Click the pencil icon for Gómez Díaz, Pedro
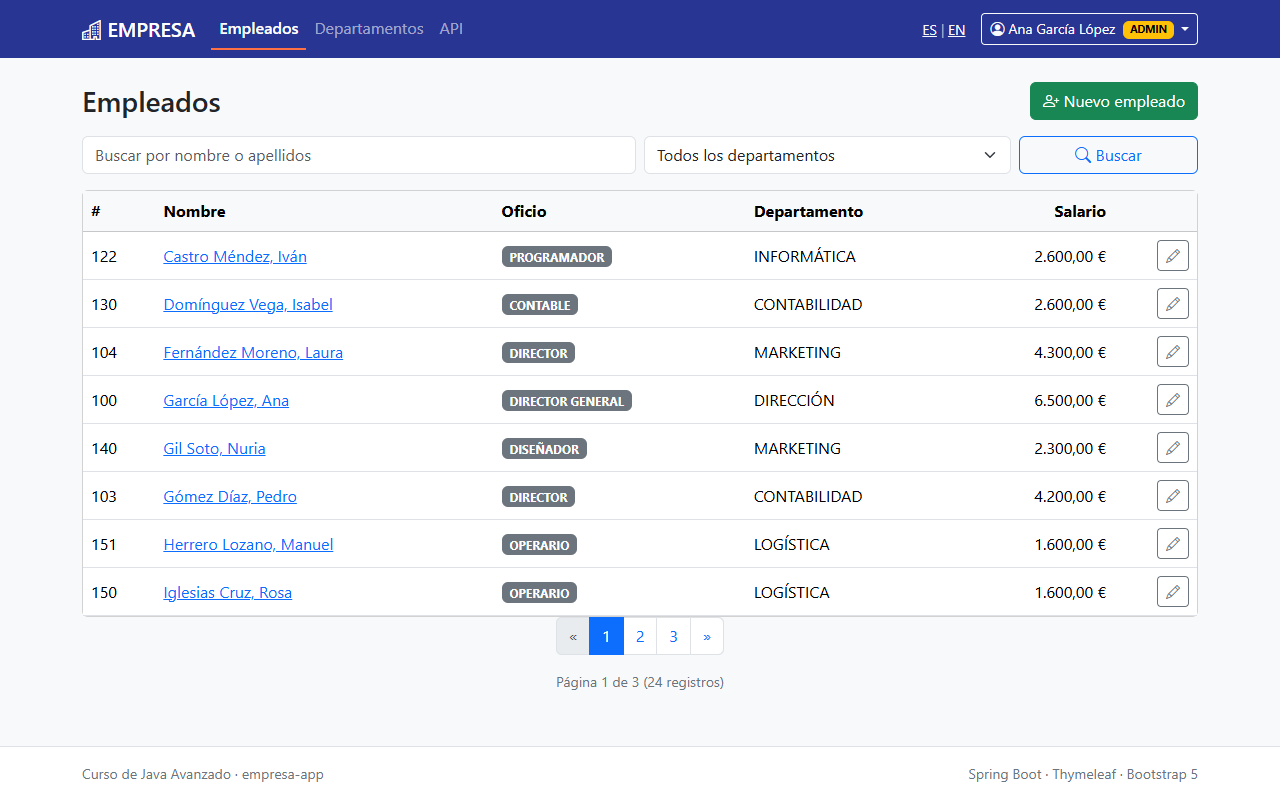 point(1173,496)
